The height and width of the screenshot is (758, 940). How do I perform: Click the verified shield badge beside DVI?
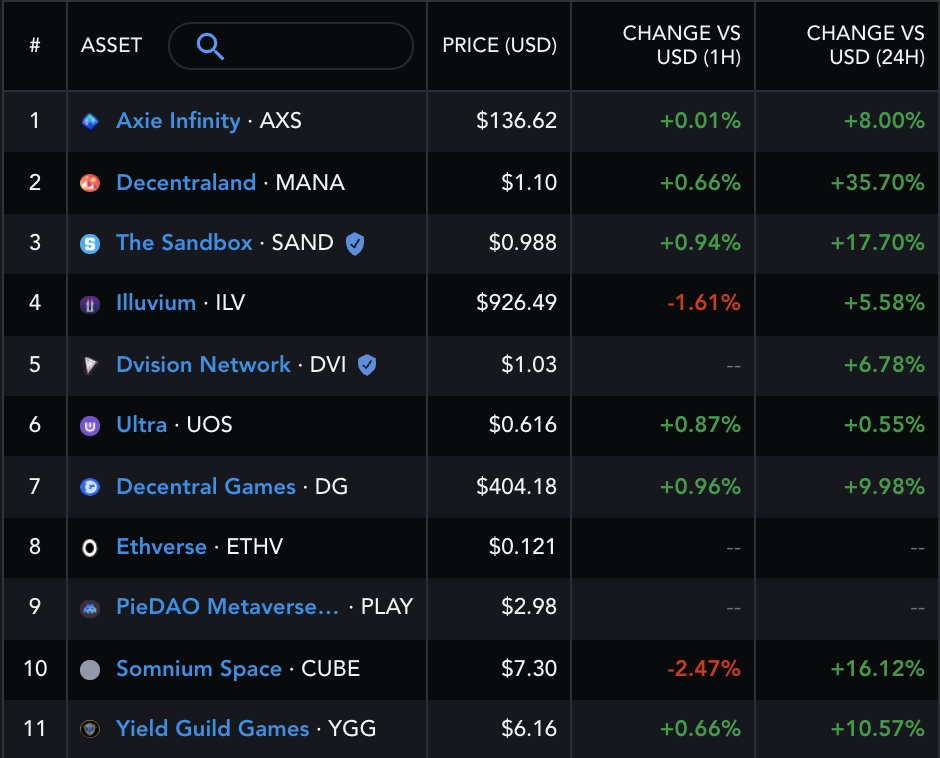pyautogui.click(x=367, y=365)
